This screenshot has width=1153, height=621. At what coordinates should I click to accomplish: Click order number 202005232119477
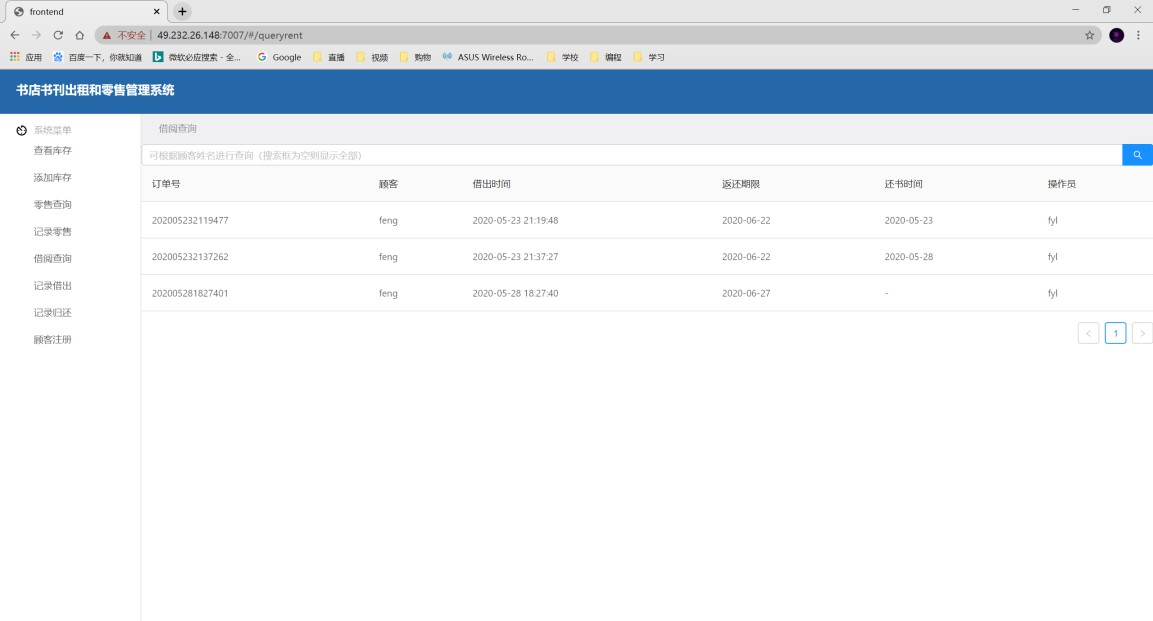pyautogui.click(x=190, y=220)
